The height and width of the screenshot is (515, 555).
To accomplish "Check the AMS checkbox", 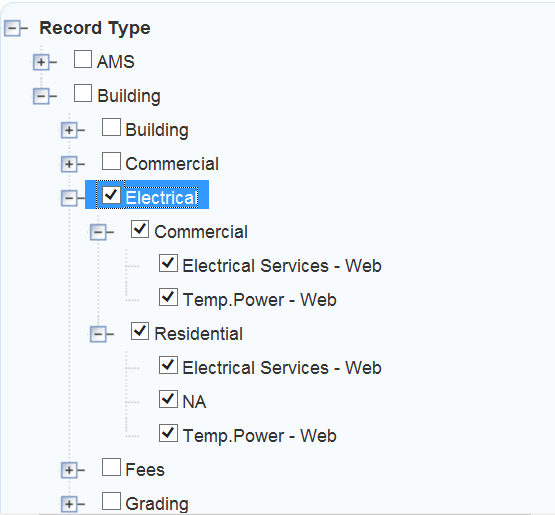I will click(x=83, y=59).
